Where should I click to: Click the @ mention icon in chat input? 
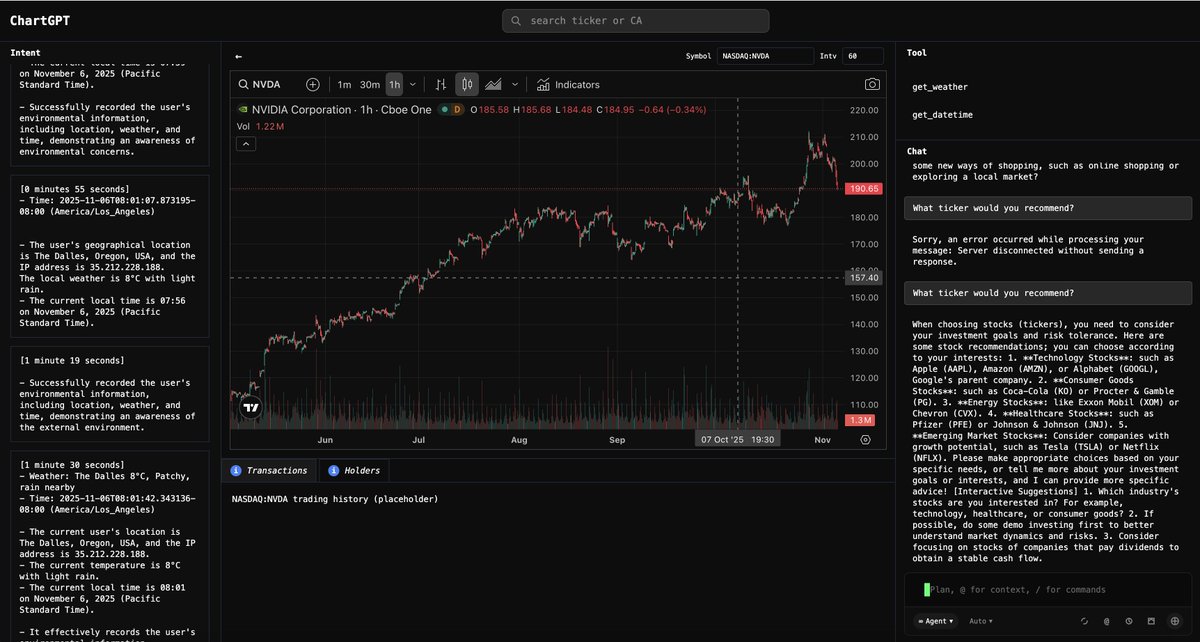(1106, 621)
